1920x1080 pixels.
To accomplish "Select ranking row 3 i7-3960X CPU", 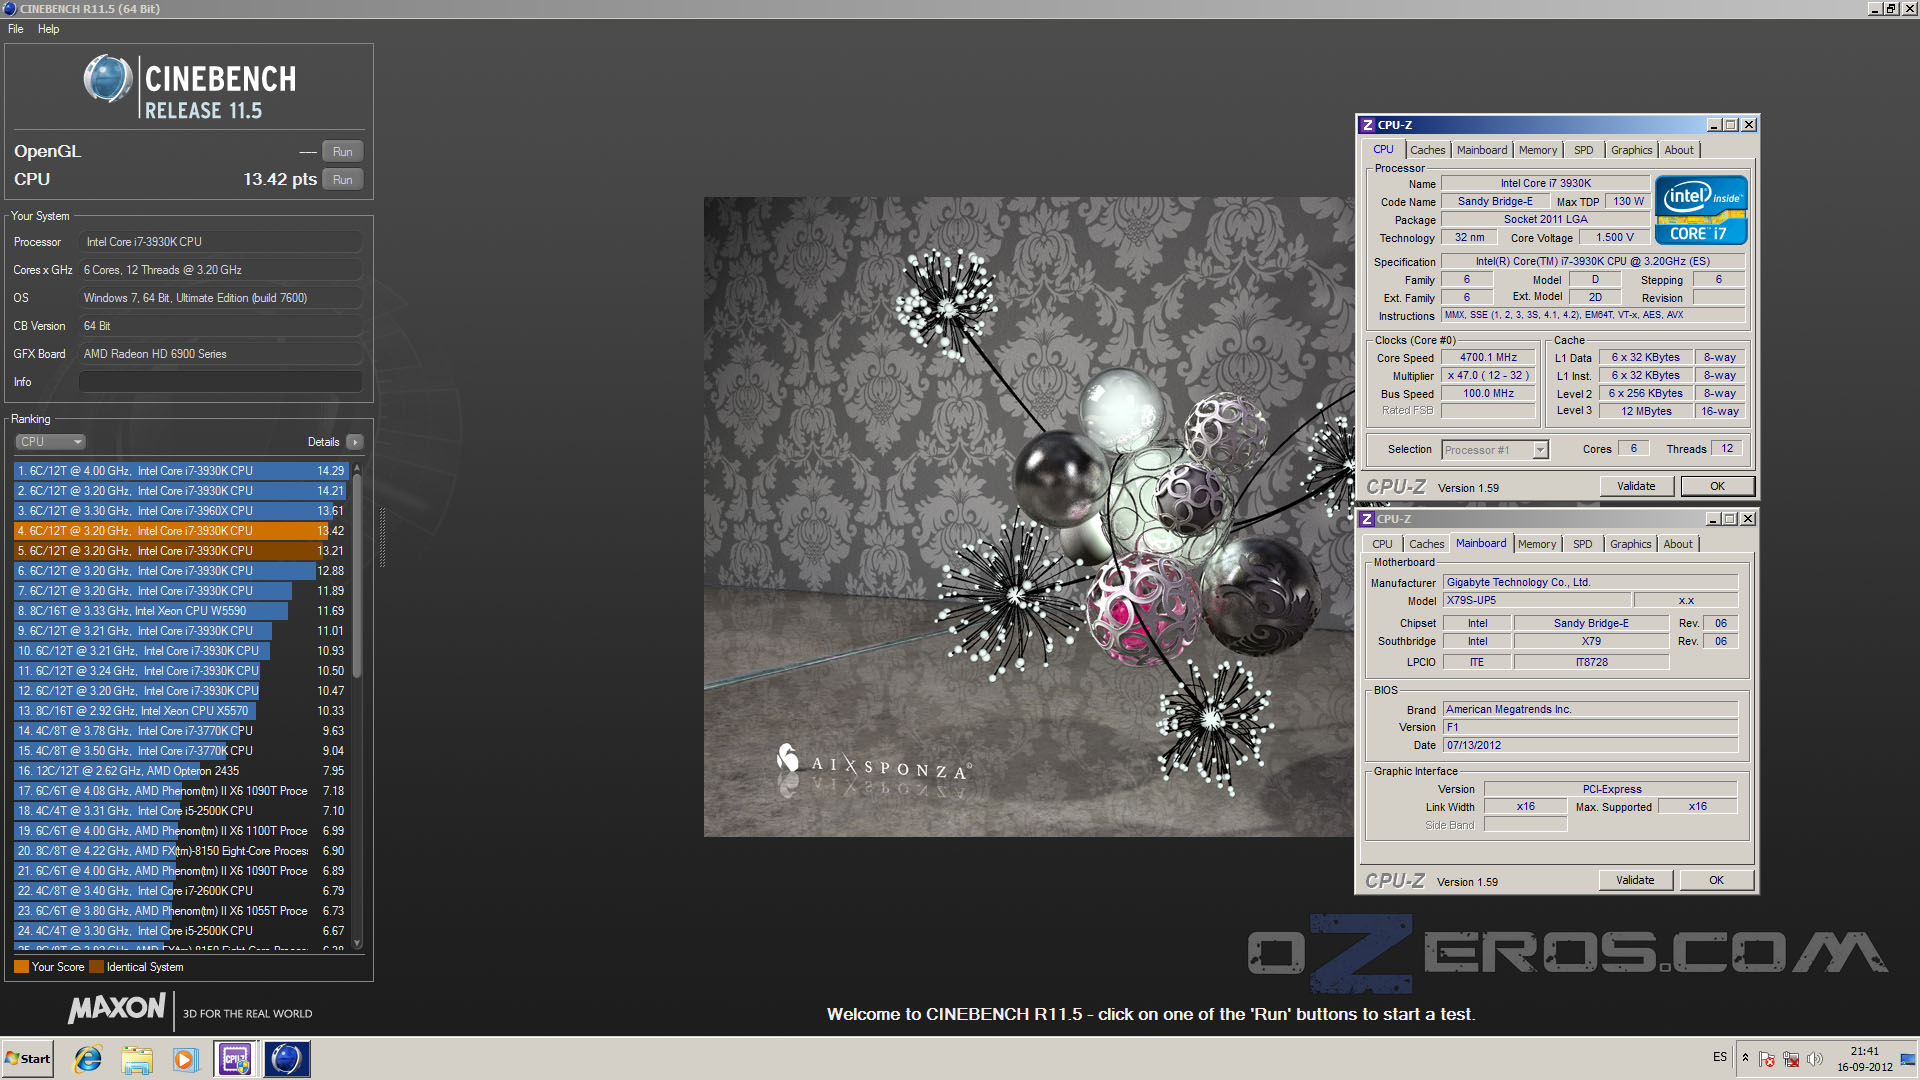I will [180, 511].
